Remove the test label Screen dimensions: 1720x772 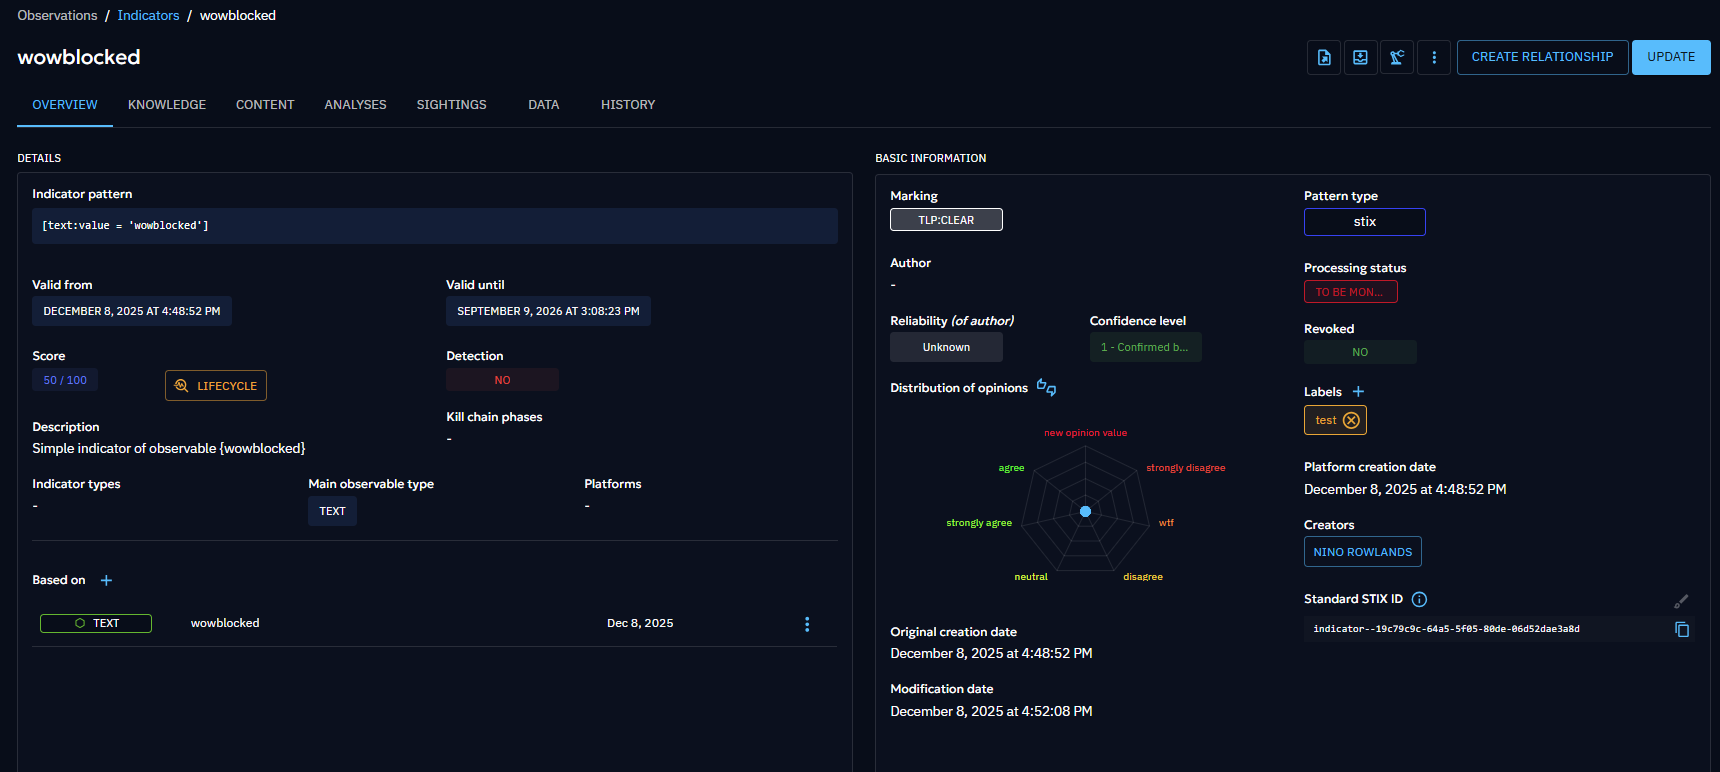coord(1351,420)
